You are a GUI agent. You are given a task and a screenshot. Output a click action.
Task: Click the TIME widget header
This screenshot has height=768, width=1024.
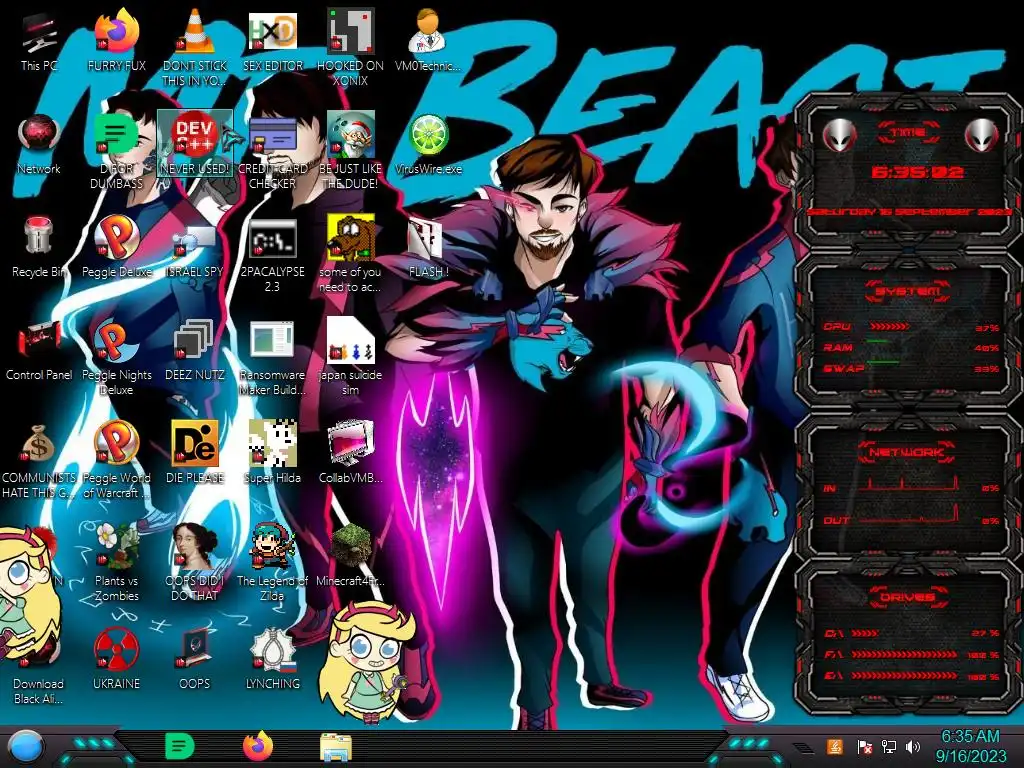point(909,133)
